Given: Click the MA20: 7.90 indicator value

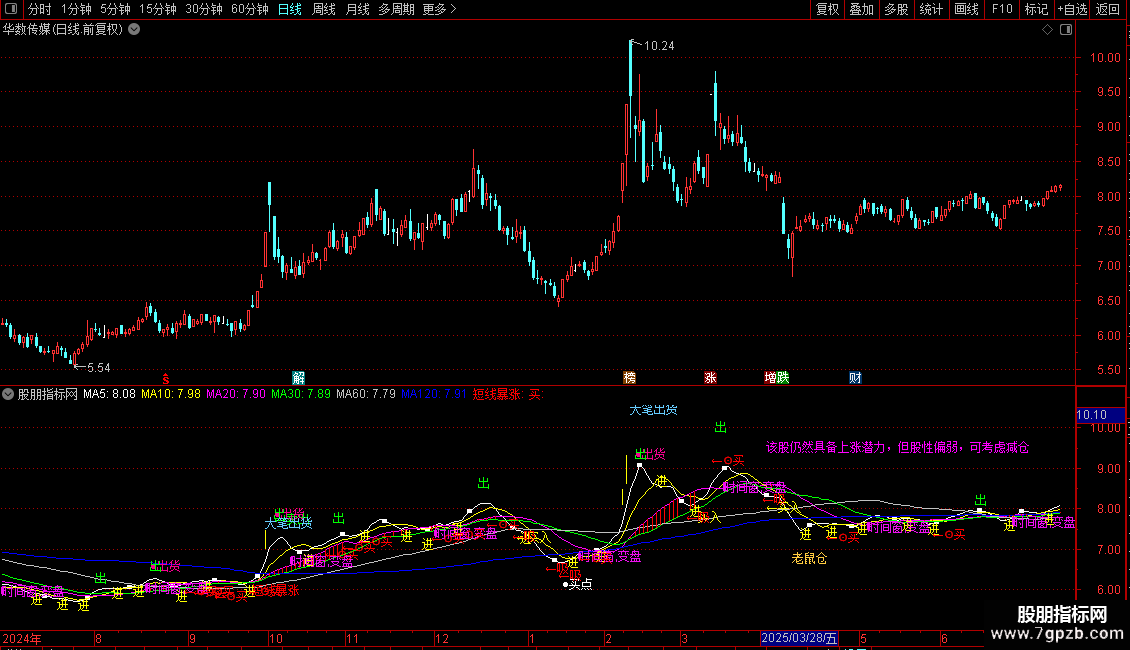Looking at the screenshot, I should 236,394.
